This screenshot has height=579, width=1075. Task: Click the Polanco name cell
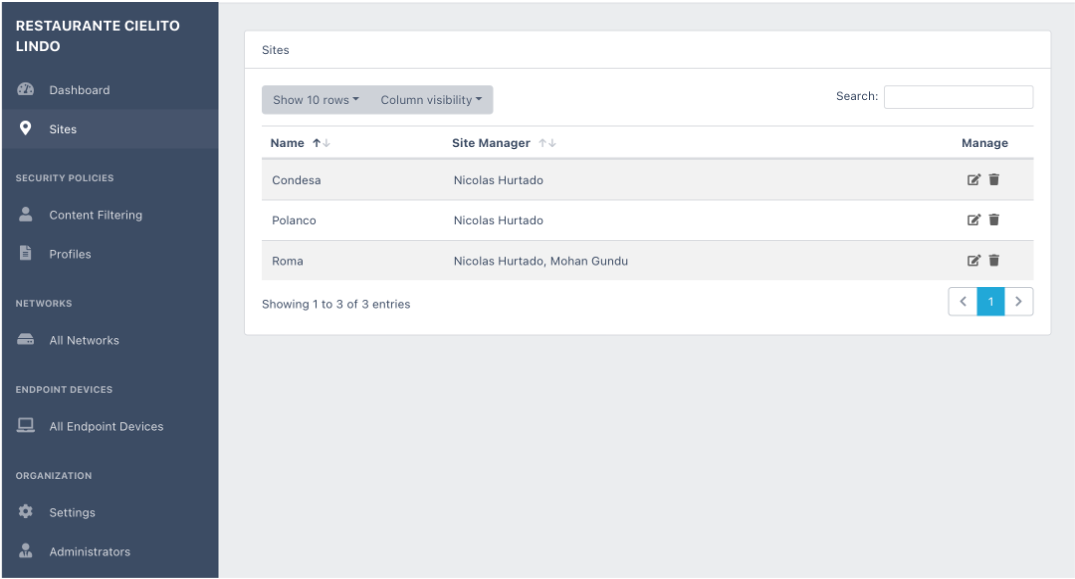(x=294, y=221)
